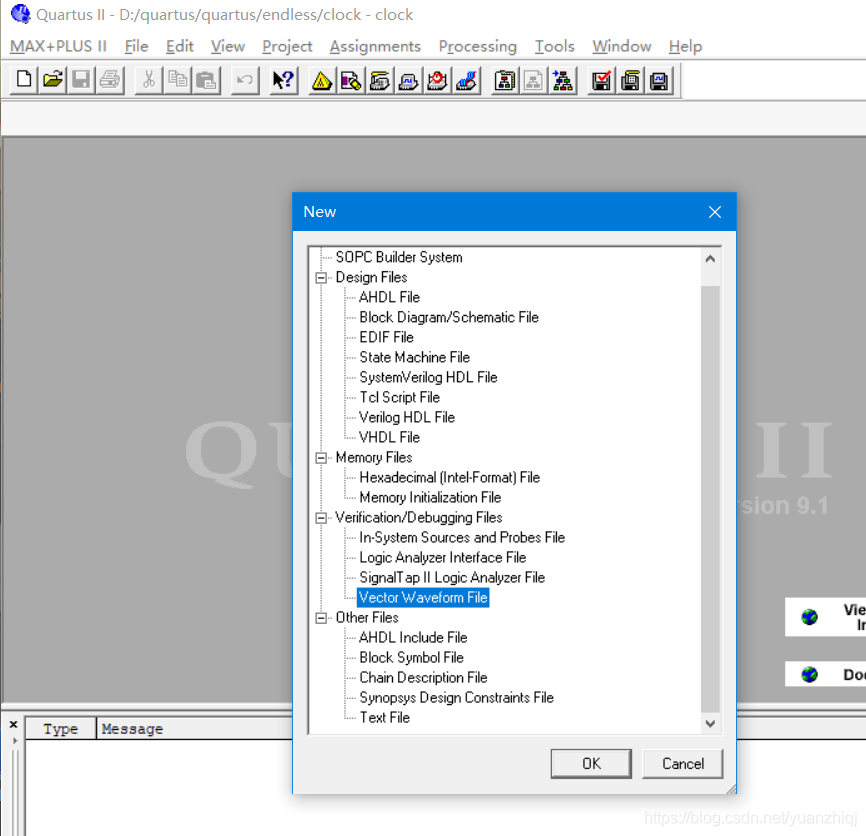Open the Assignments menu

375,46
